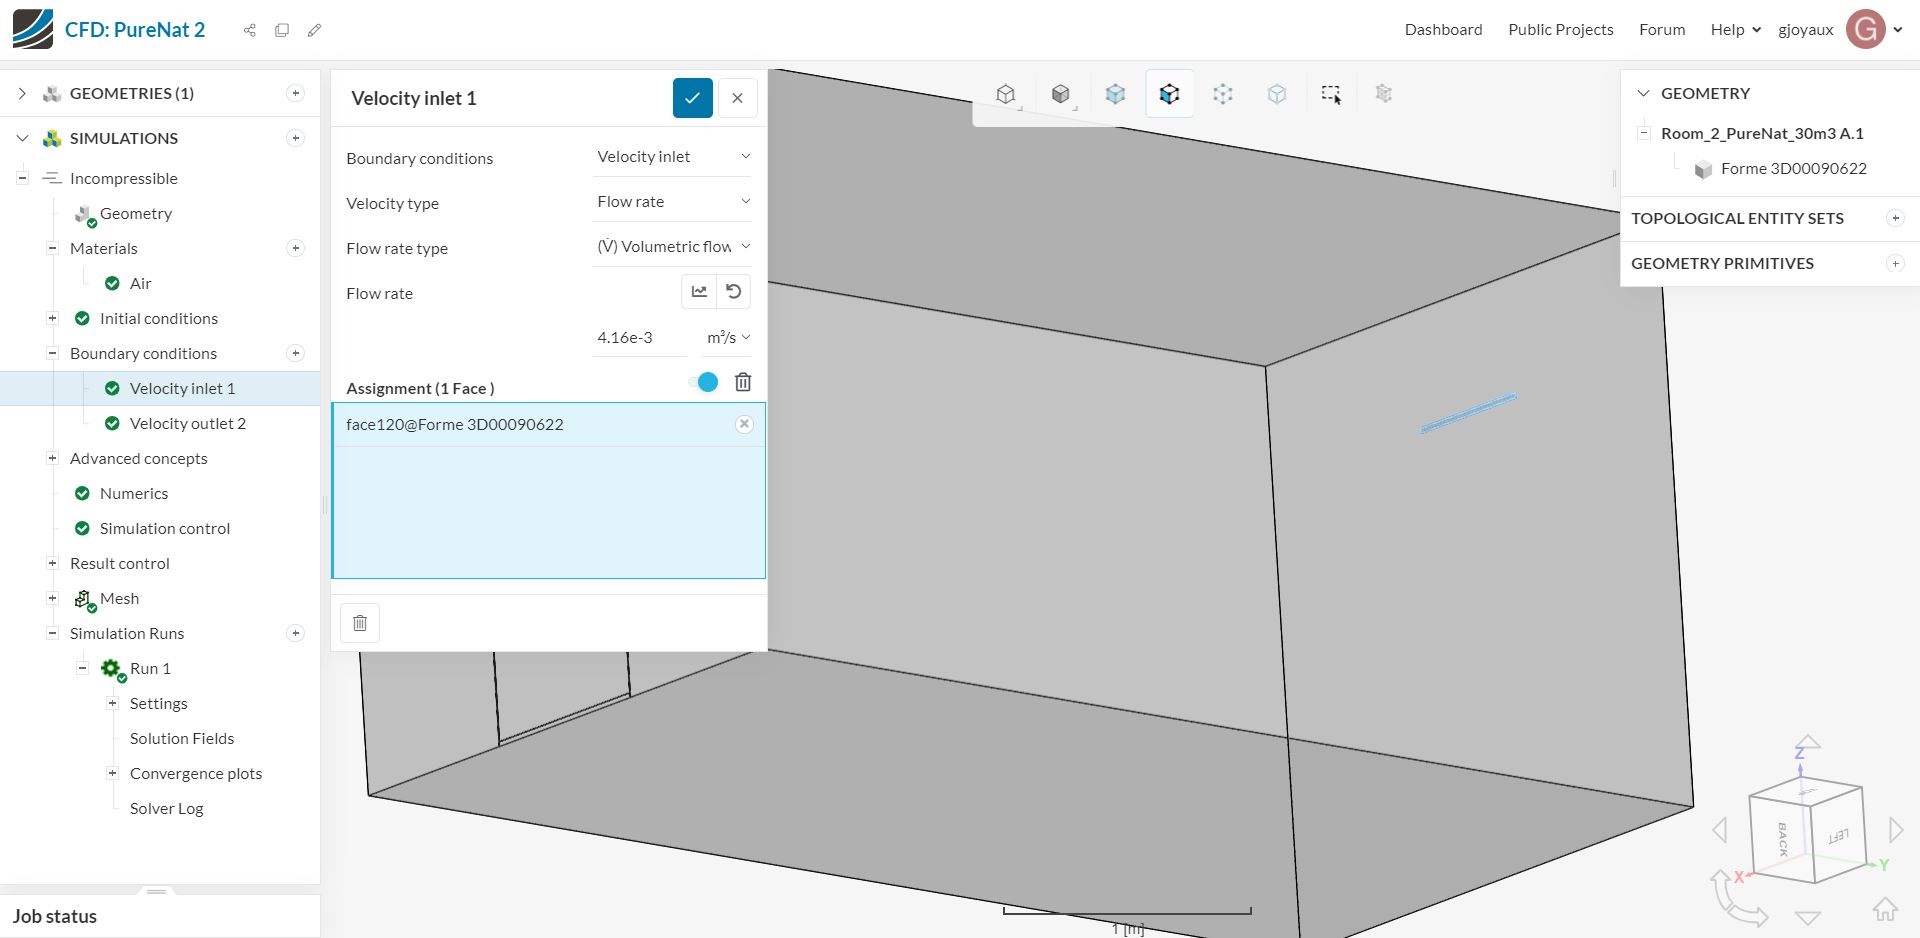Edit the flow rate value 4.16e-3

coord(640,338)
